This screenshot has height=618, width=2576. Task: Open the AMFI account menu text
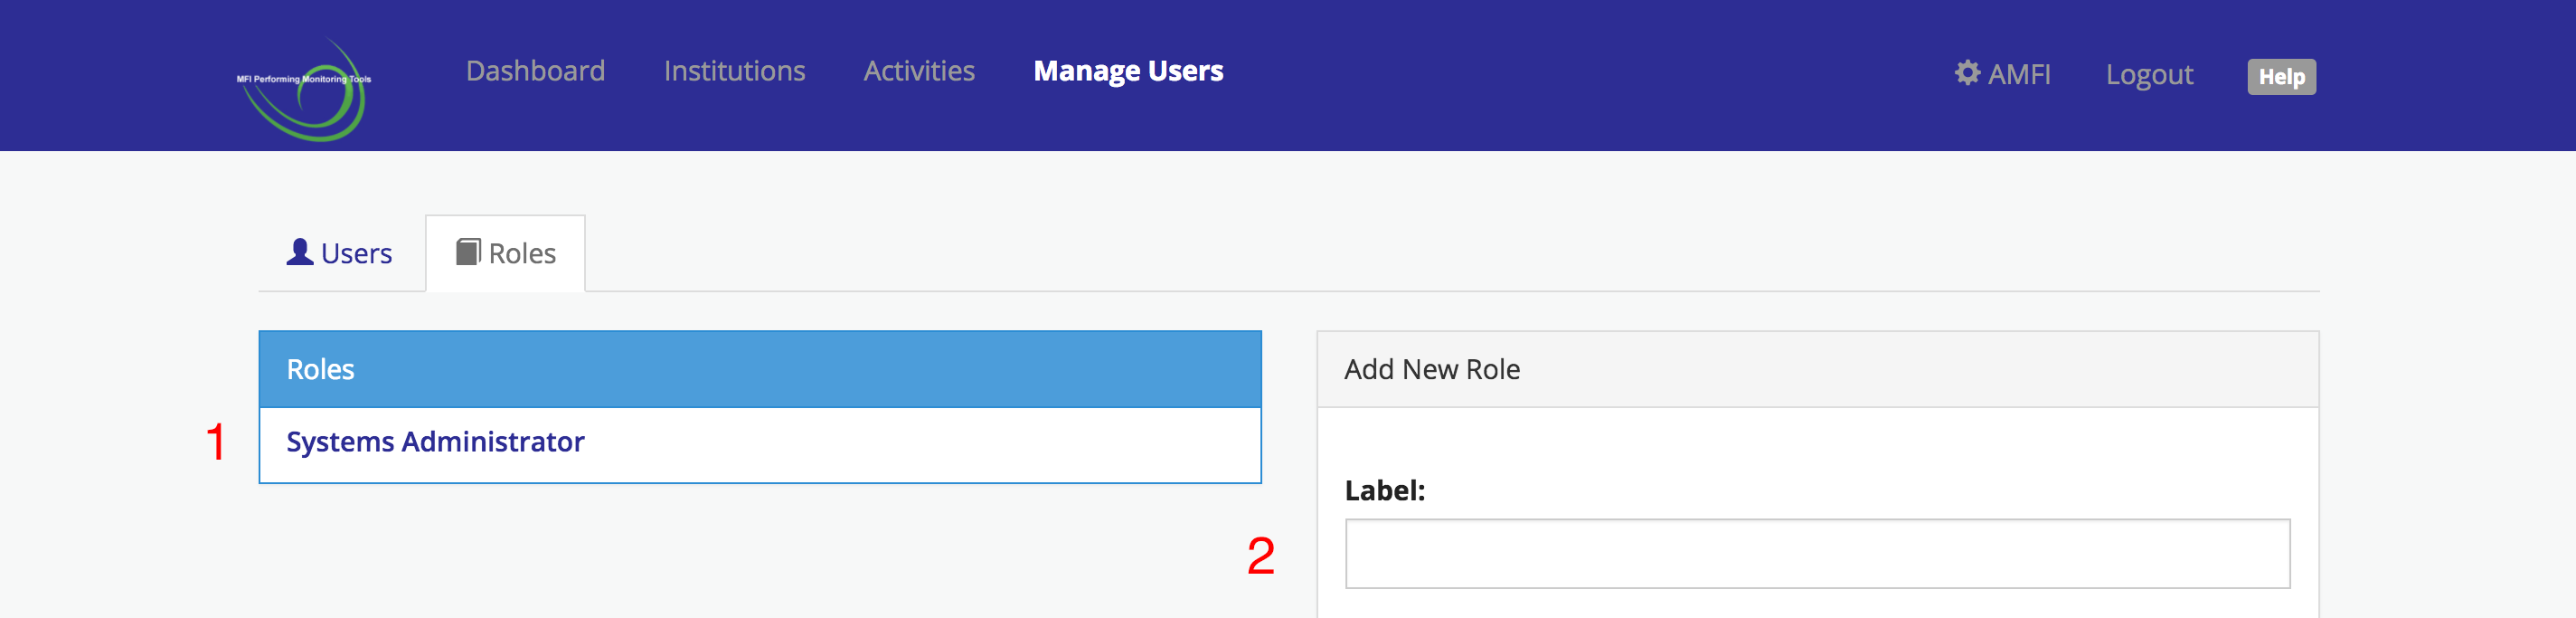[2019, 74]
